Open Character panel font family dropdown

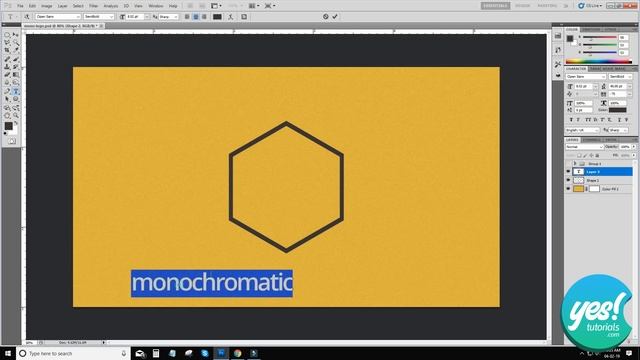(586, 77)
